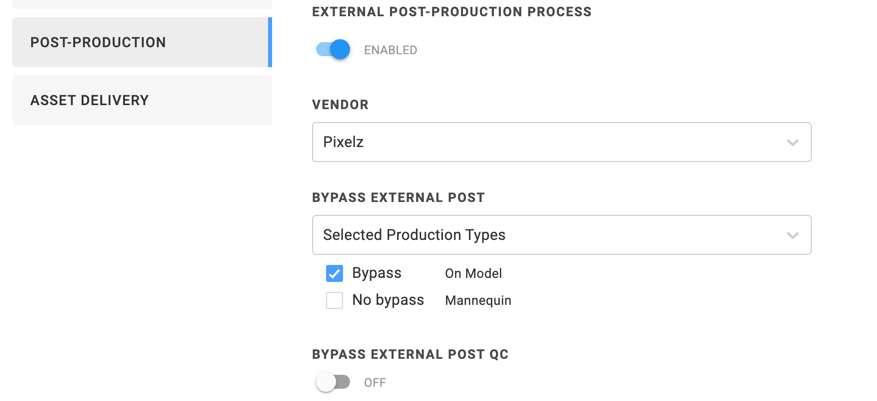
Task: Select the On Model production type text
Action: click(473, 274)
